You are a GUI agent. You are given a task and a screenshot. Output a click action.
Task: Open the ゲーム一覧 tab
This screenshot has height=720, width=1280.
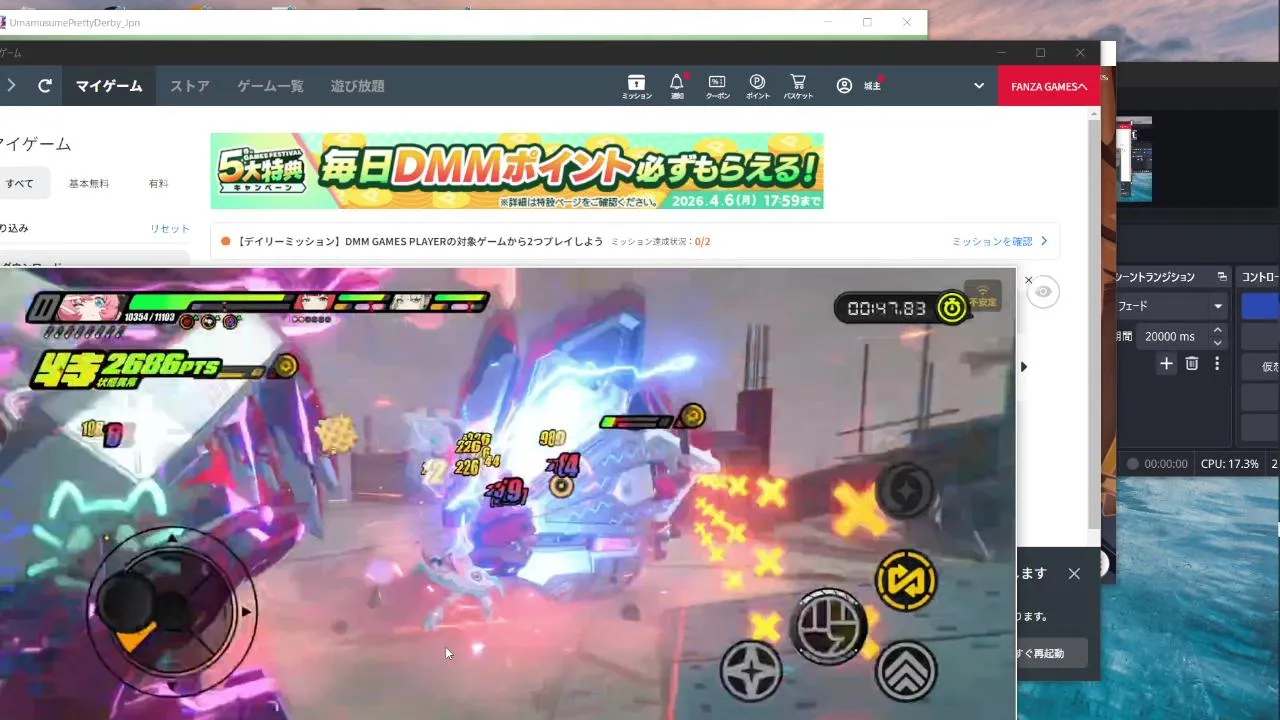270,86
